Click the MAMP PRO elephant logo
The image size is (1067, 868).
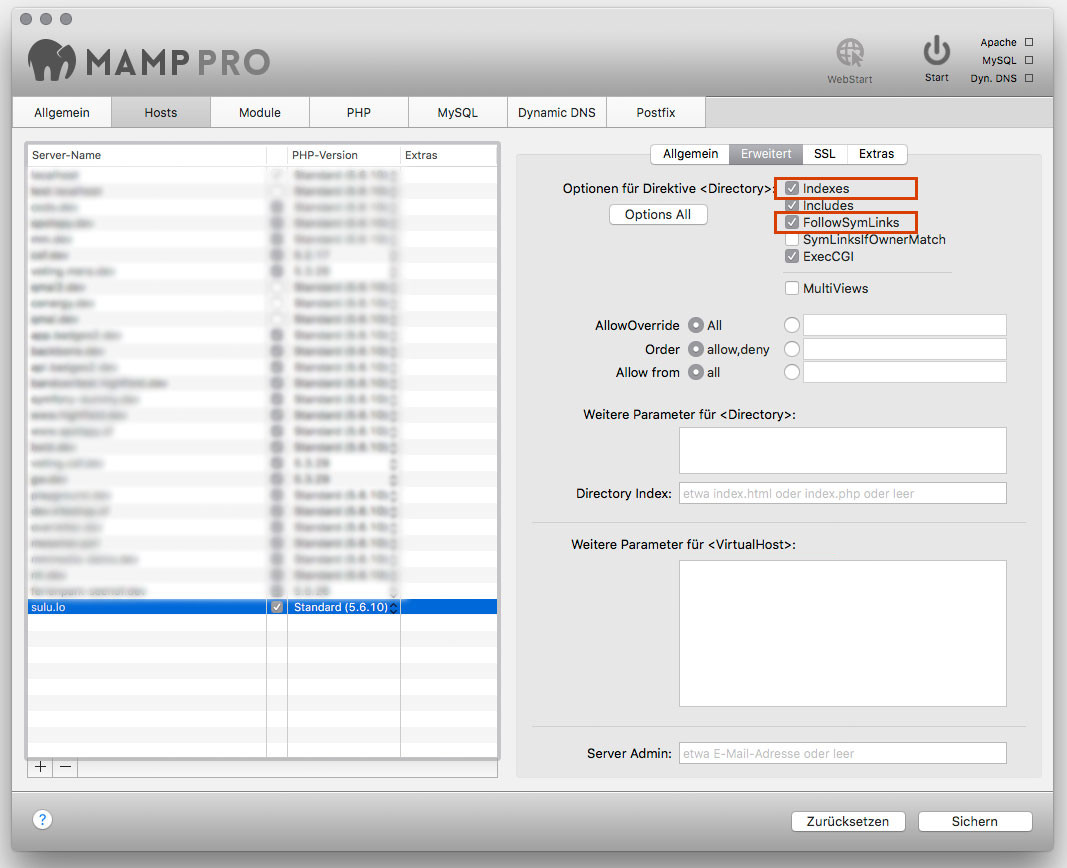52,61
